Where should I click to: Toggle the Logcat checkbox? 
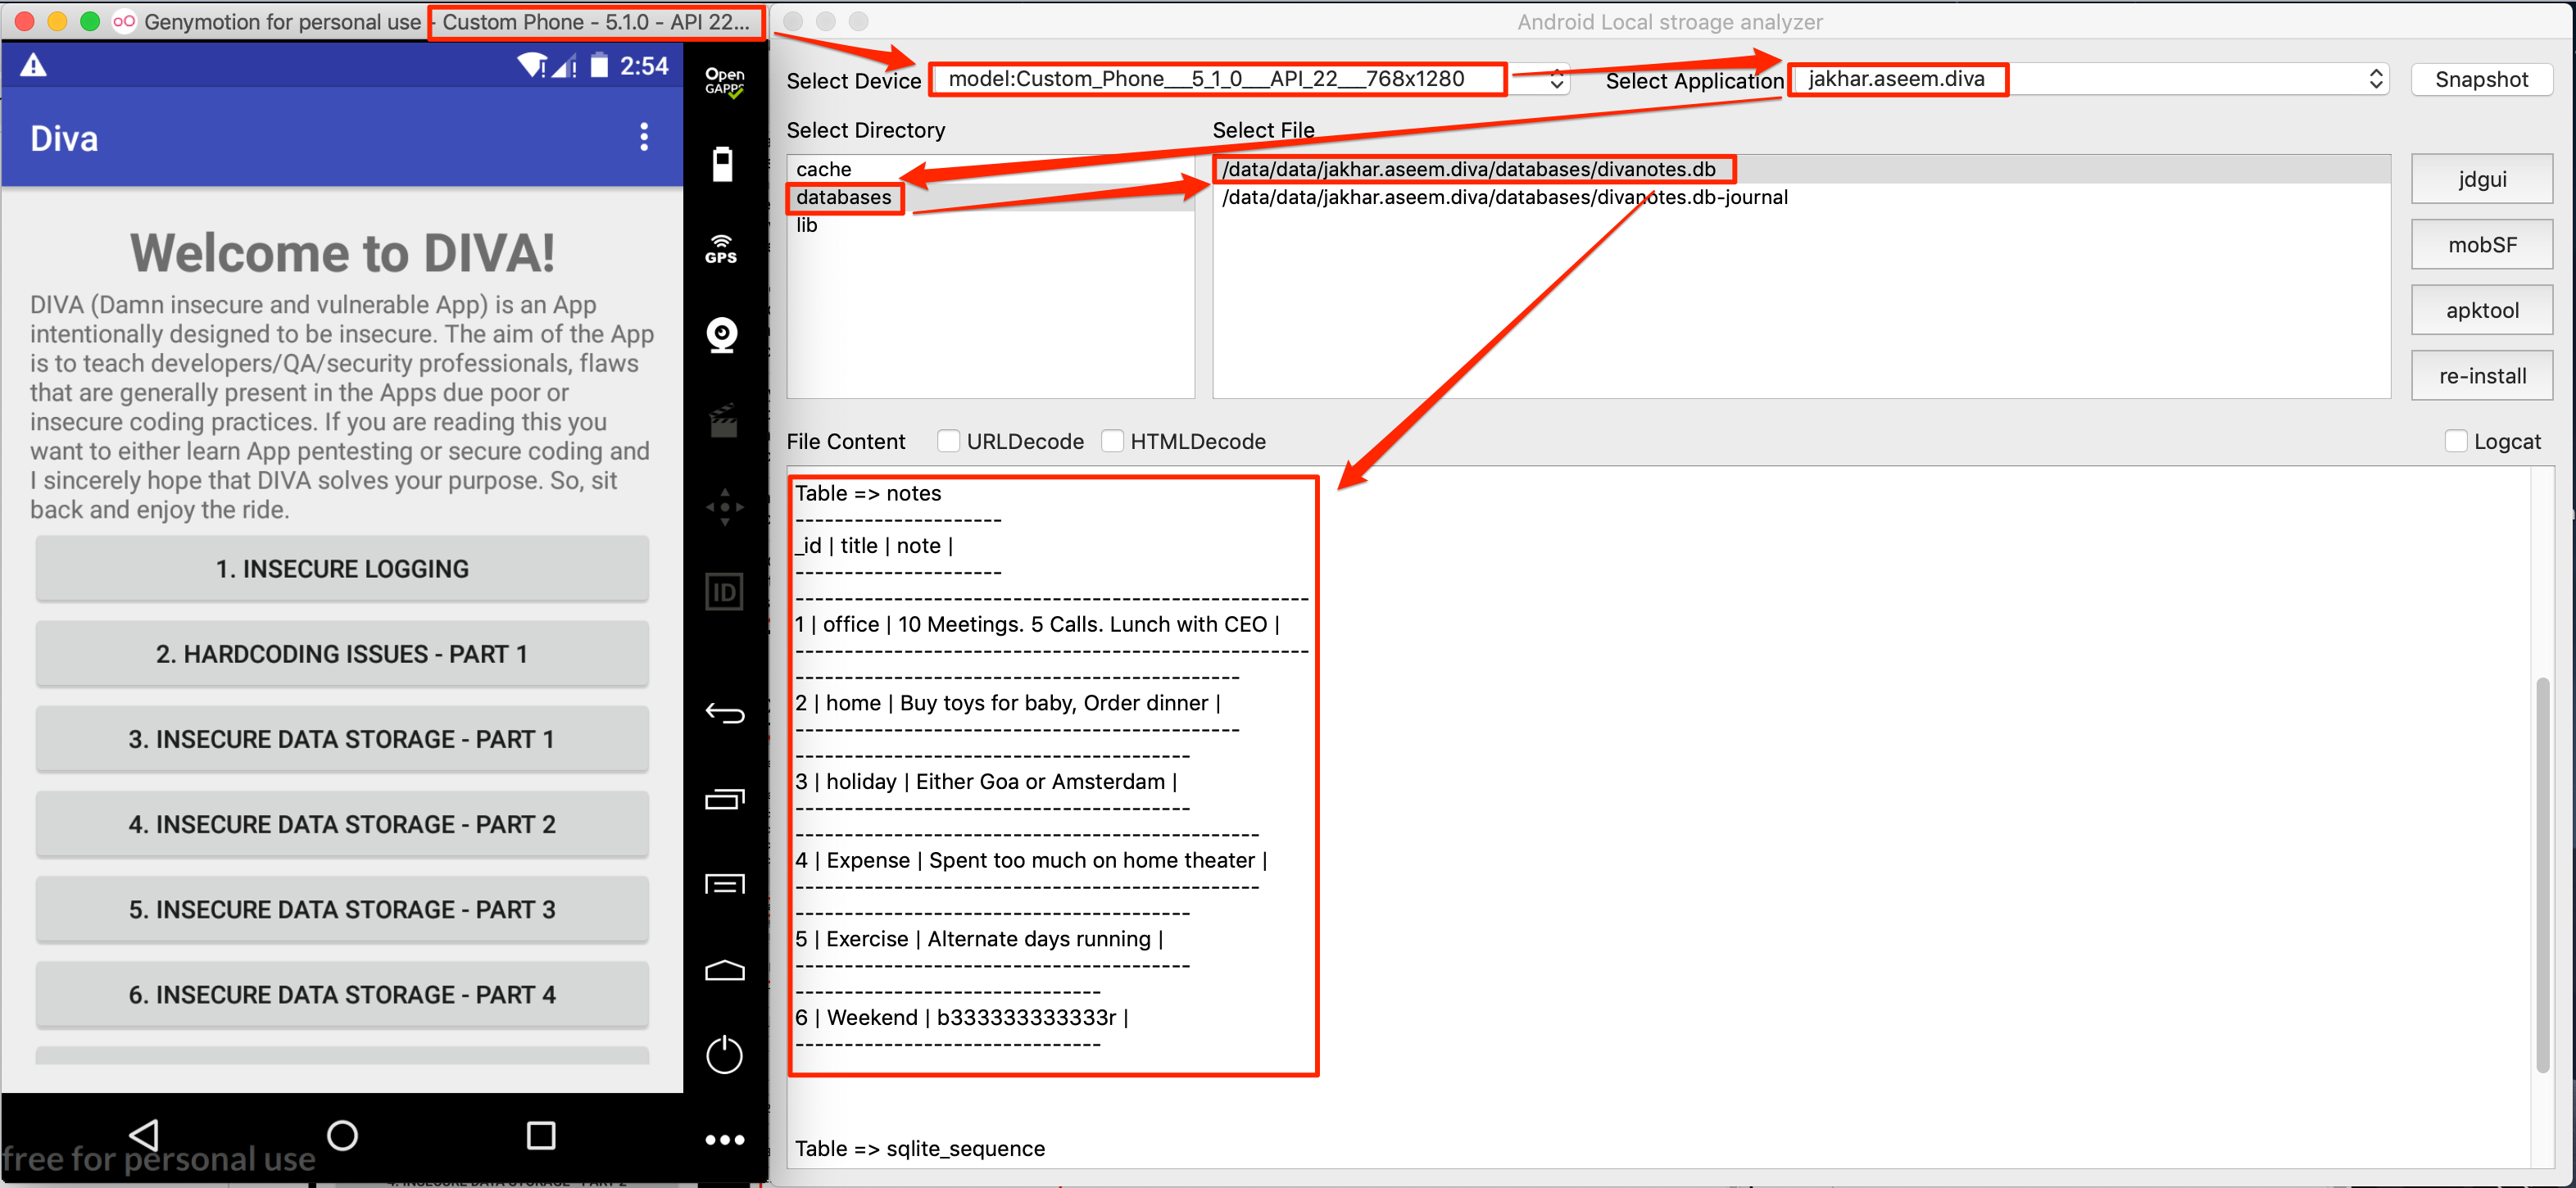(x=2456, y=442)
